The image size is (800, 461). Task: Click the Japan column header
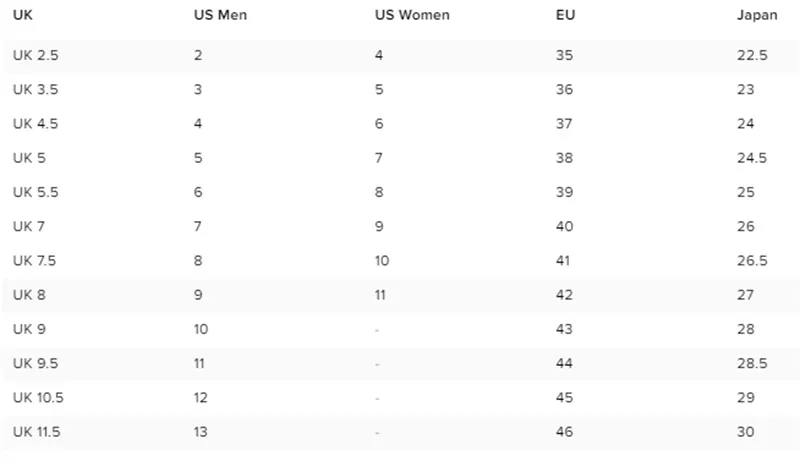tap(757, 15)
